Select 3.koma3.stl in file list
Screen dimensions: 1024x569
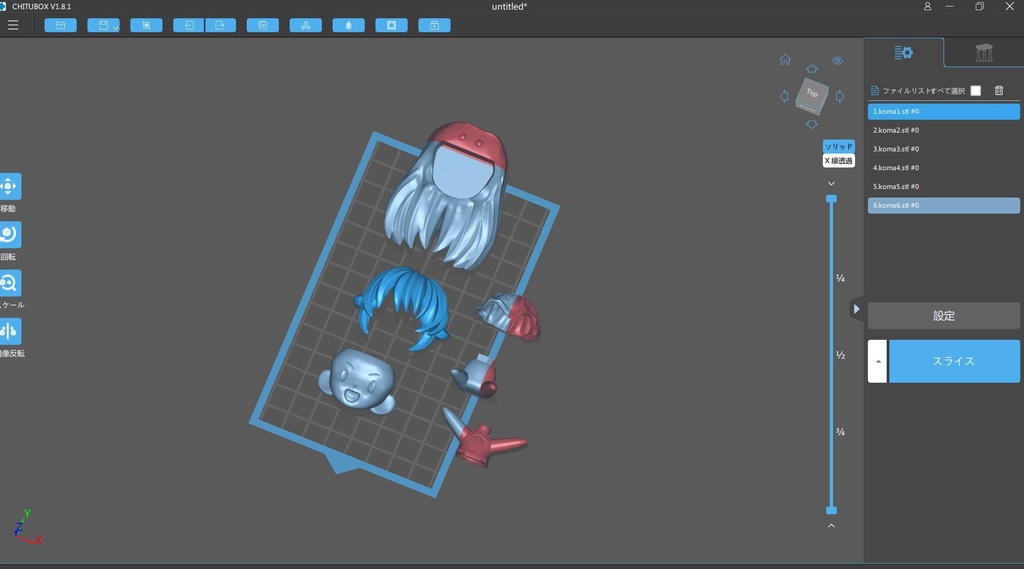pyautogui.click(x=944, y=149)
